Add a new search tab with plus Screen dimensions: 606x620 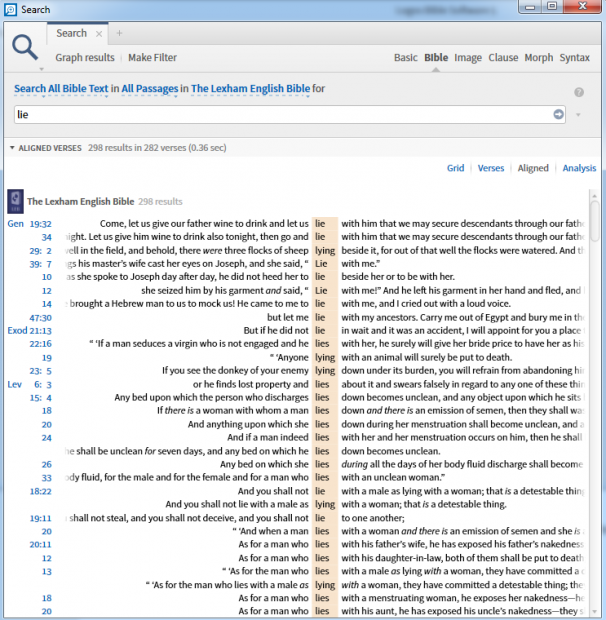[x=119, y=33]
